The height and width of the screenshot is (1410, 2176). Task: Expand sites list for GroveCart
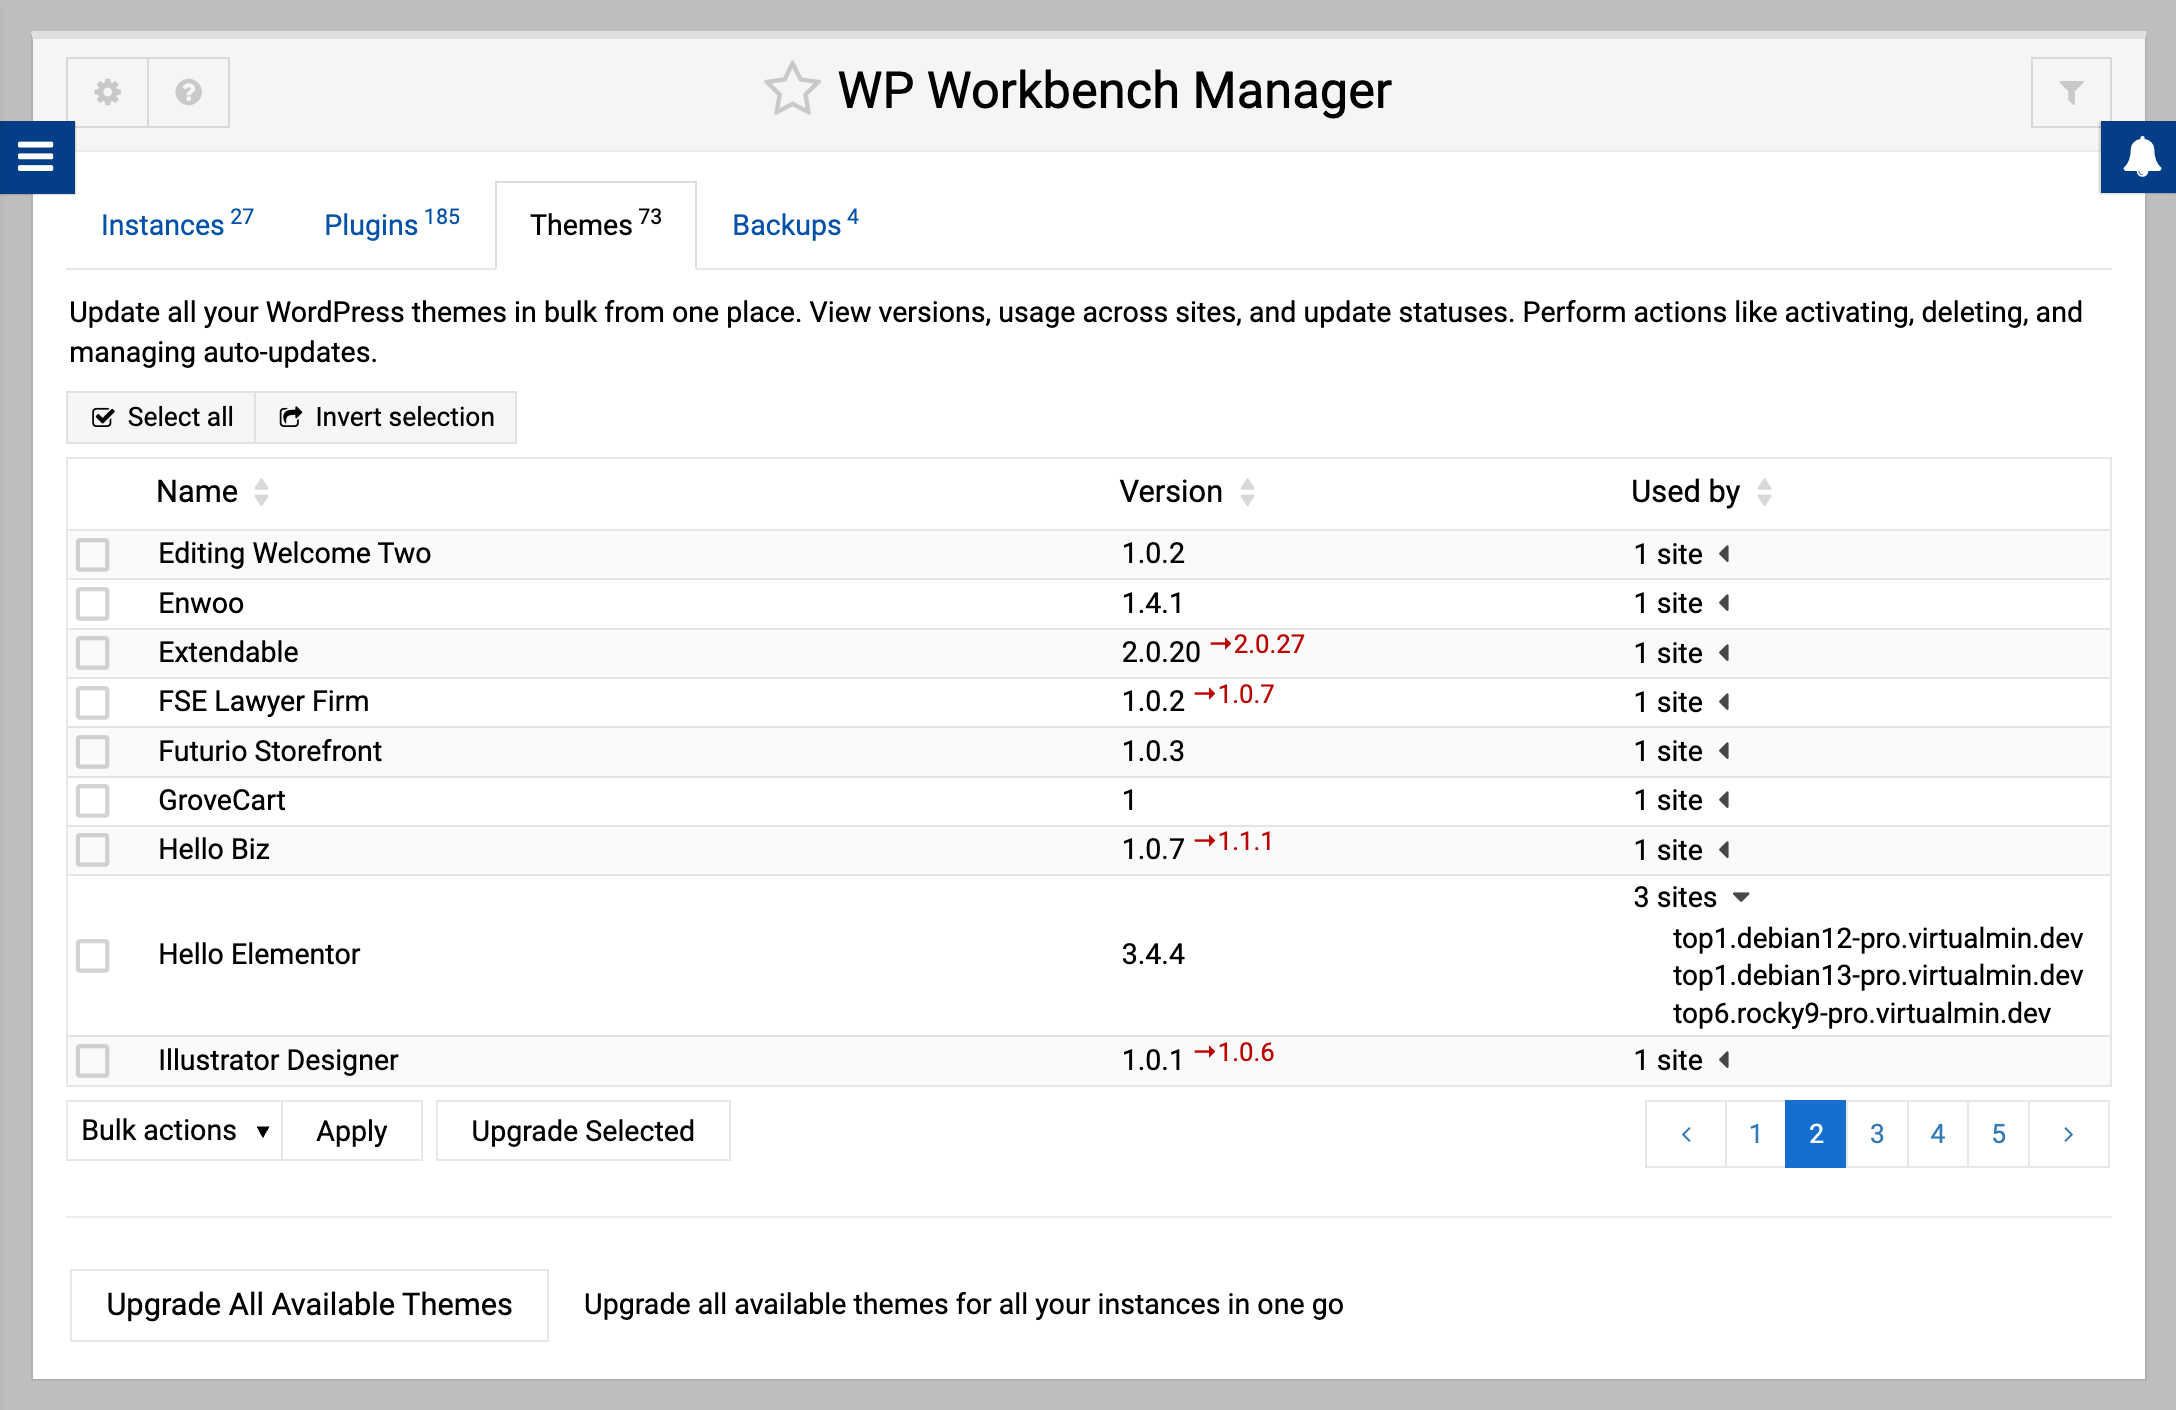click(x=1724, y=800)
